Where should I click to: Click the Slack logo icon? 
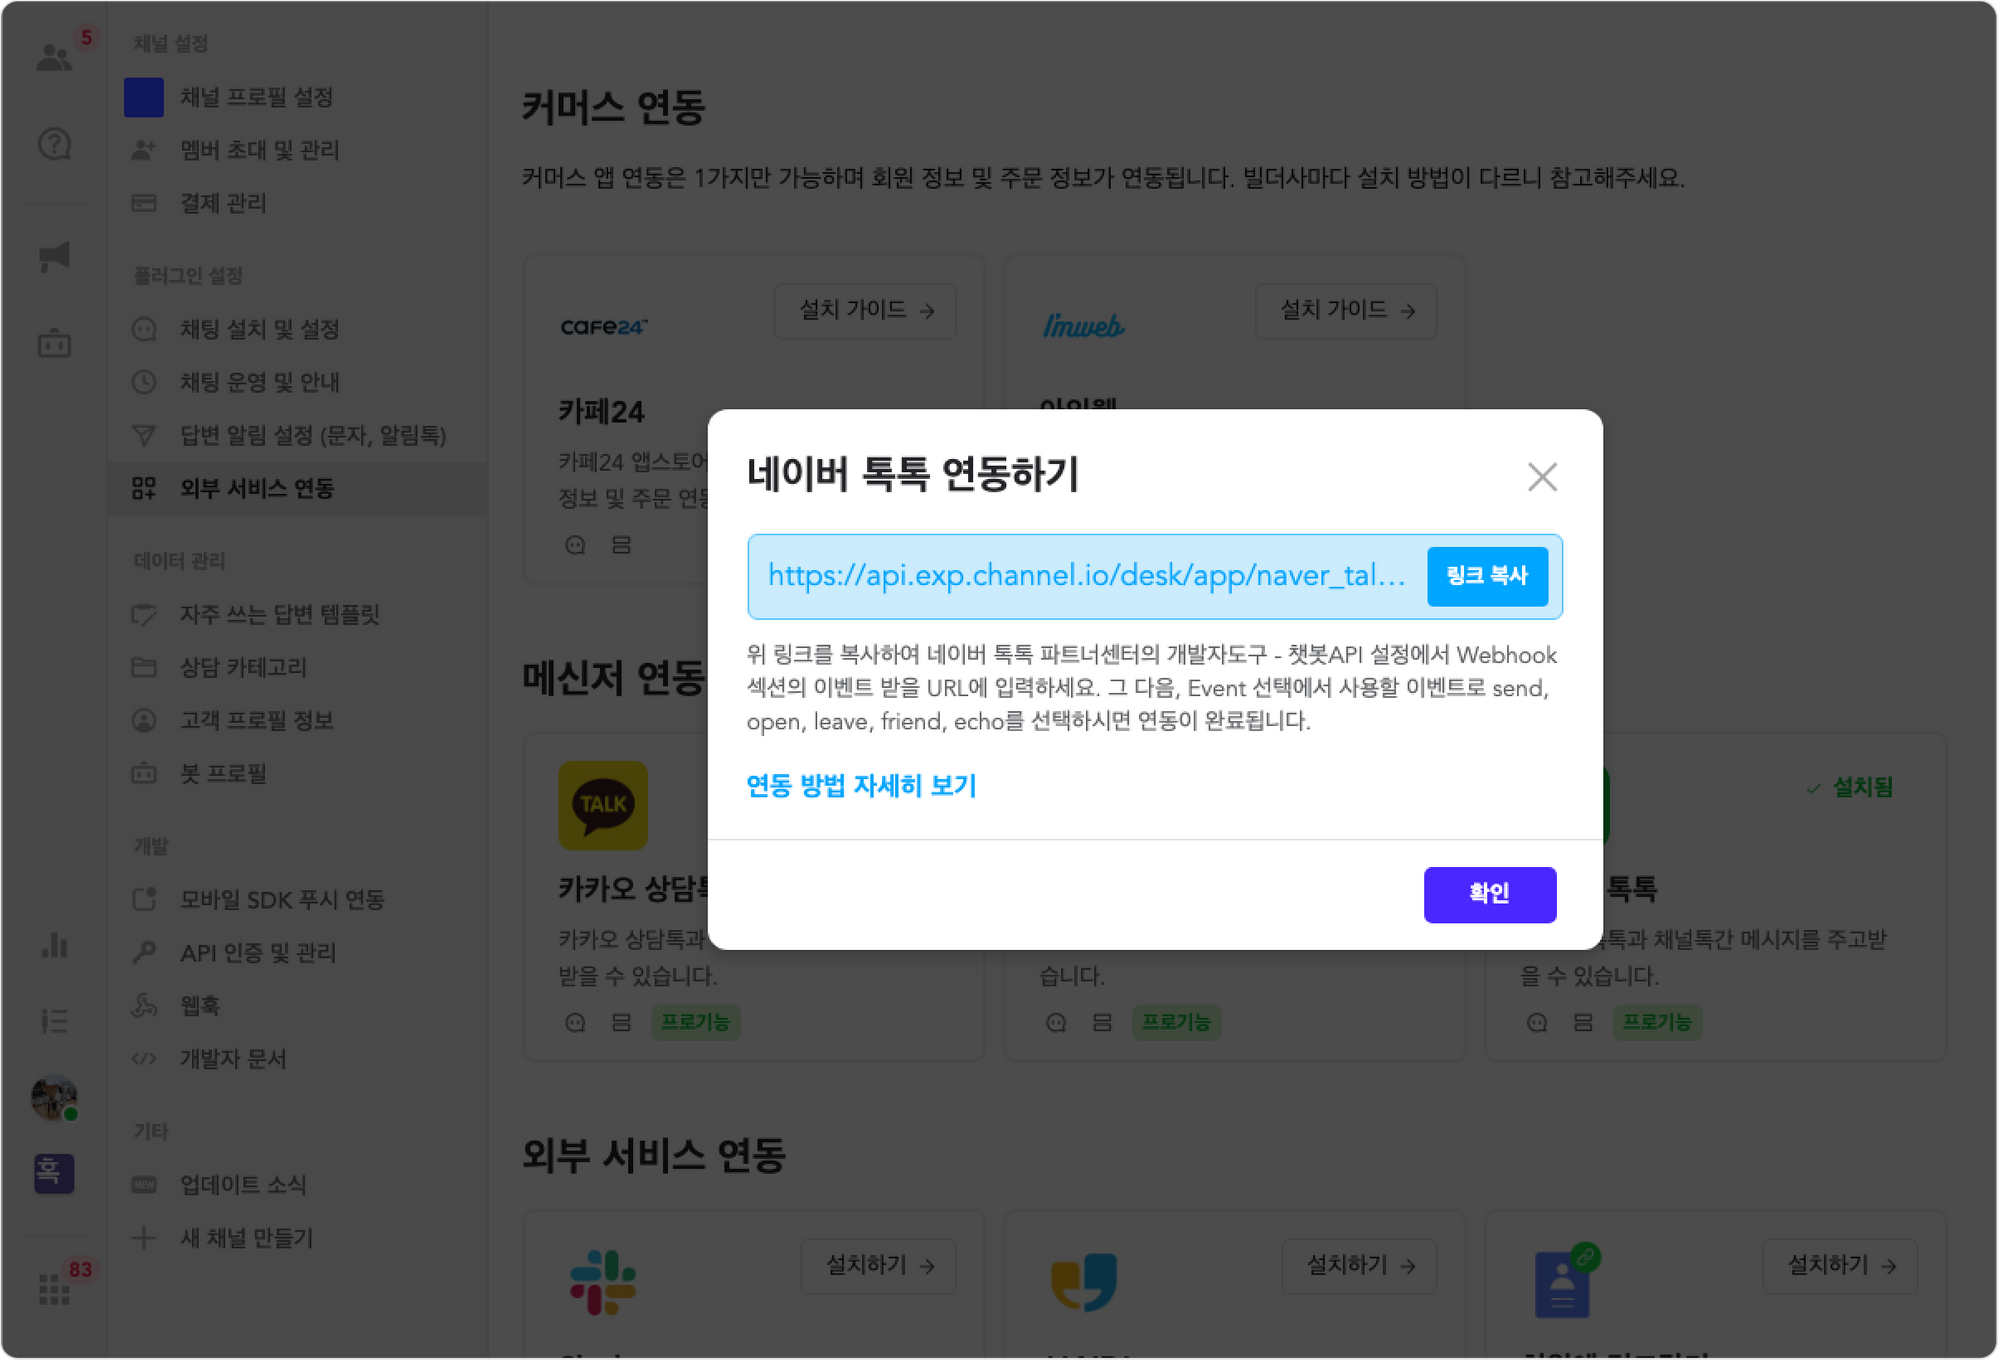click(602, 1281)
